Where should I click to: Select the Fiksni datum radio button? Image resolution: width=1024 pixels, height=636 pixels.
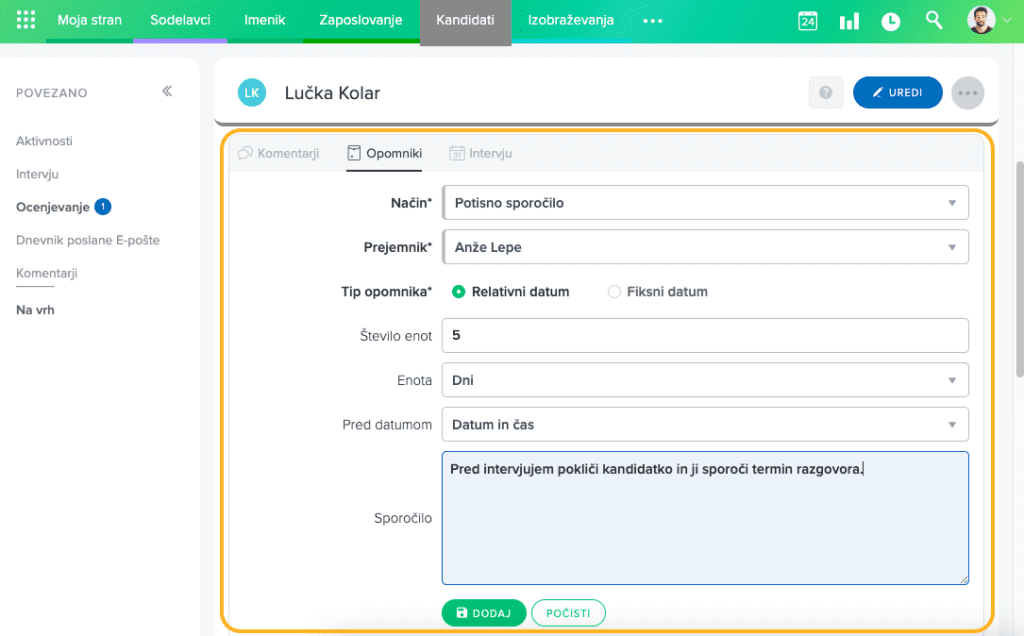(614, 292)
